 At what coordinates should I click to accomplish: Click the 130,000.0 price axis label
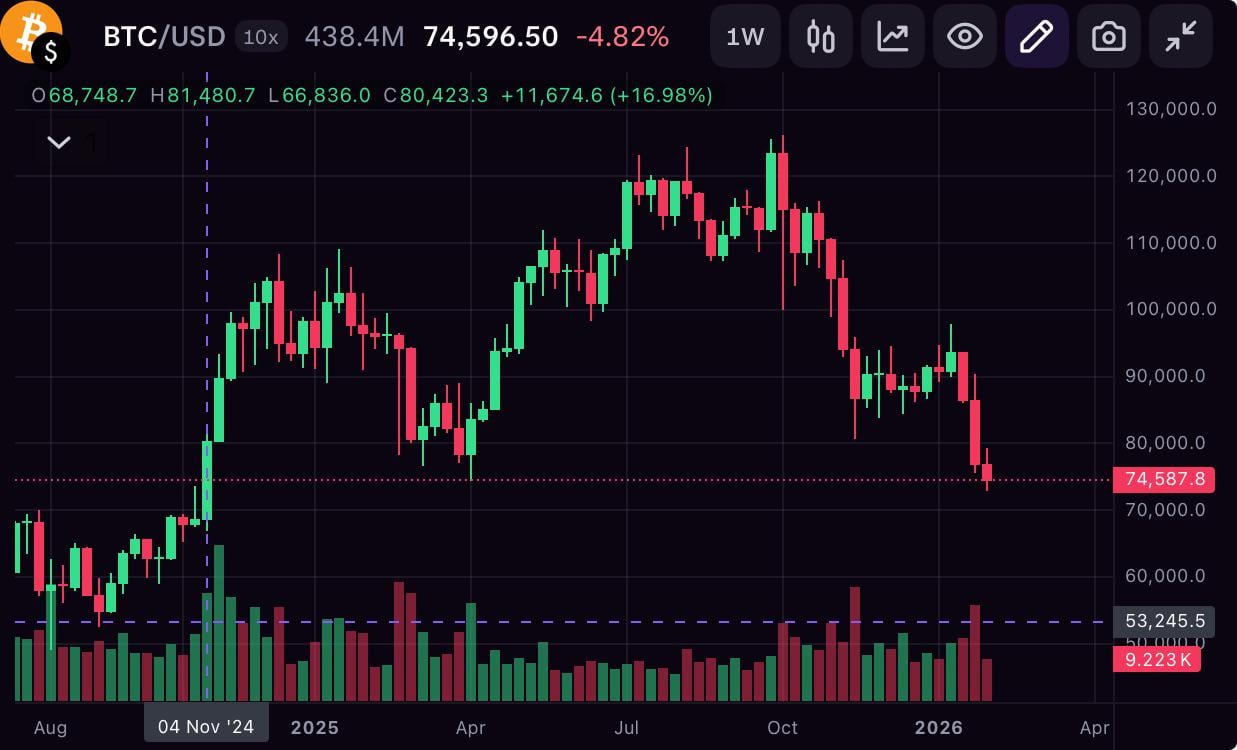point(1171,108)
